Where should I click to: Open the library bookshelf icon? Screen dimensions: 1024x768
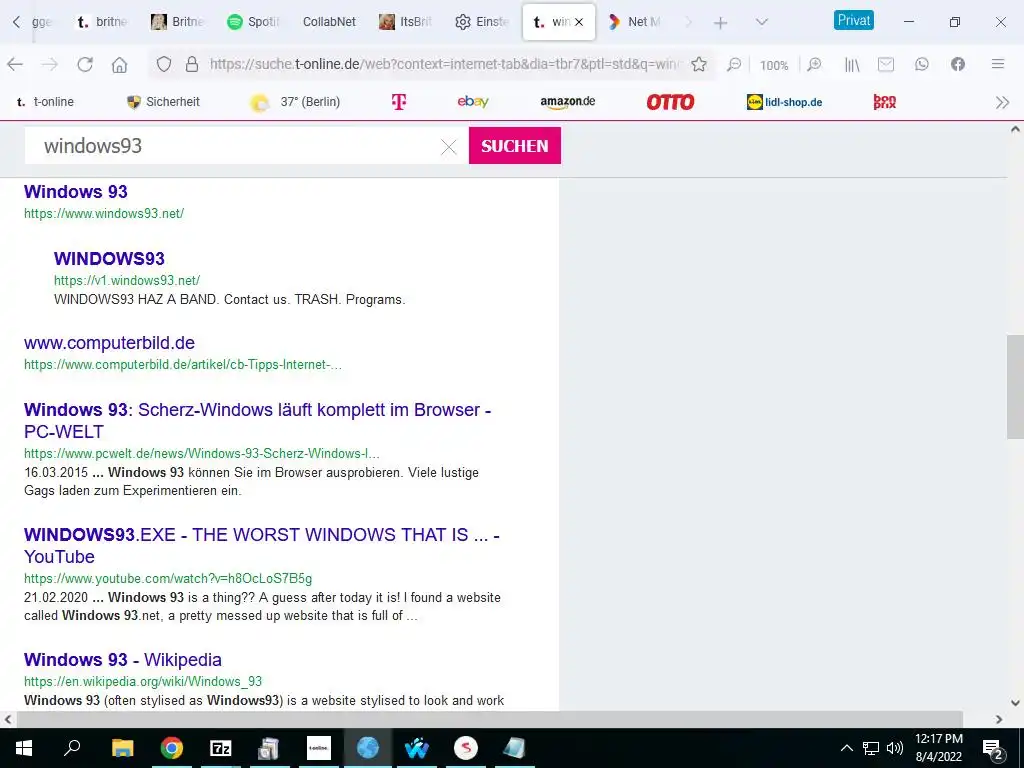tap(852, 64)
